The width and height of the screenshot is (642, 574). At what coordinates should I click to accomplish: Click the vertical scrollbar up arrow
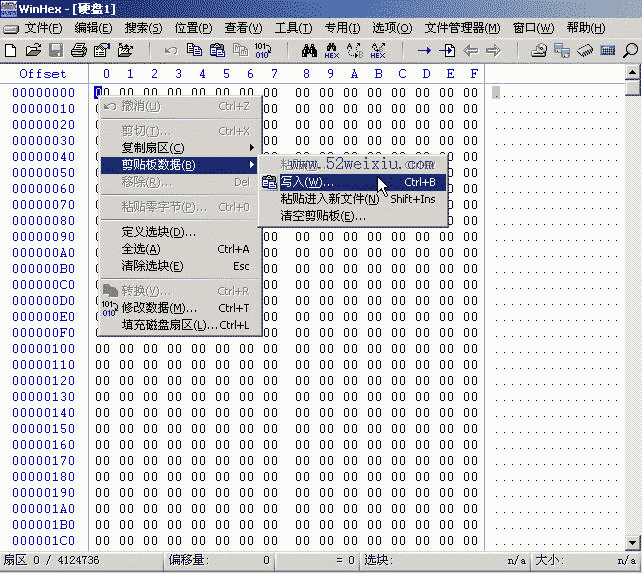pos(633,72)
